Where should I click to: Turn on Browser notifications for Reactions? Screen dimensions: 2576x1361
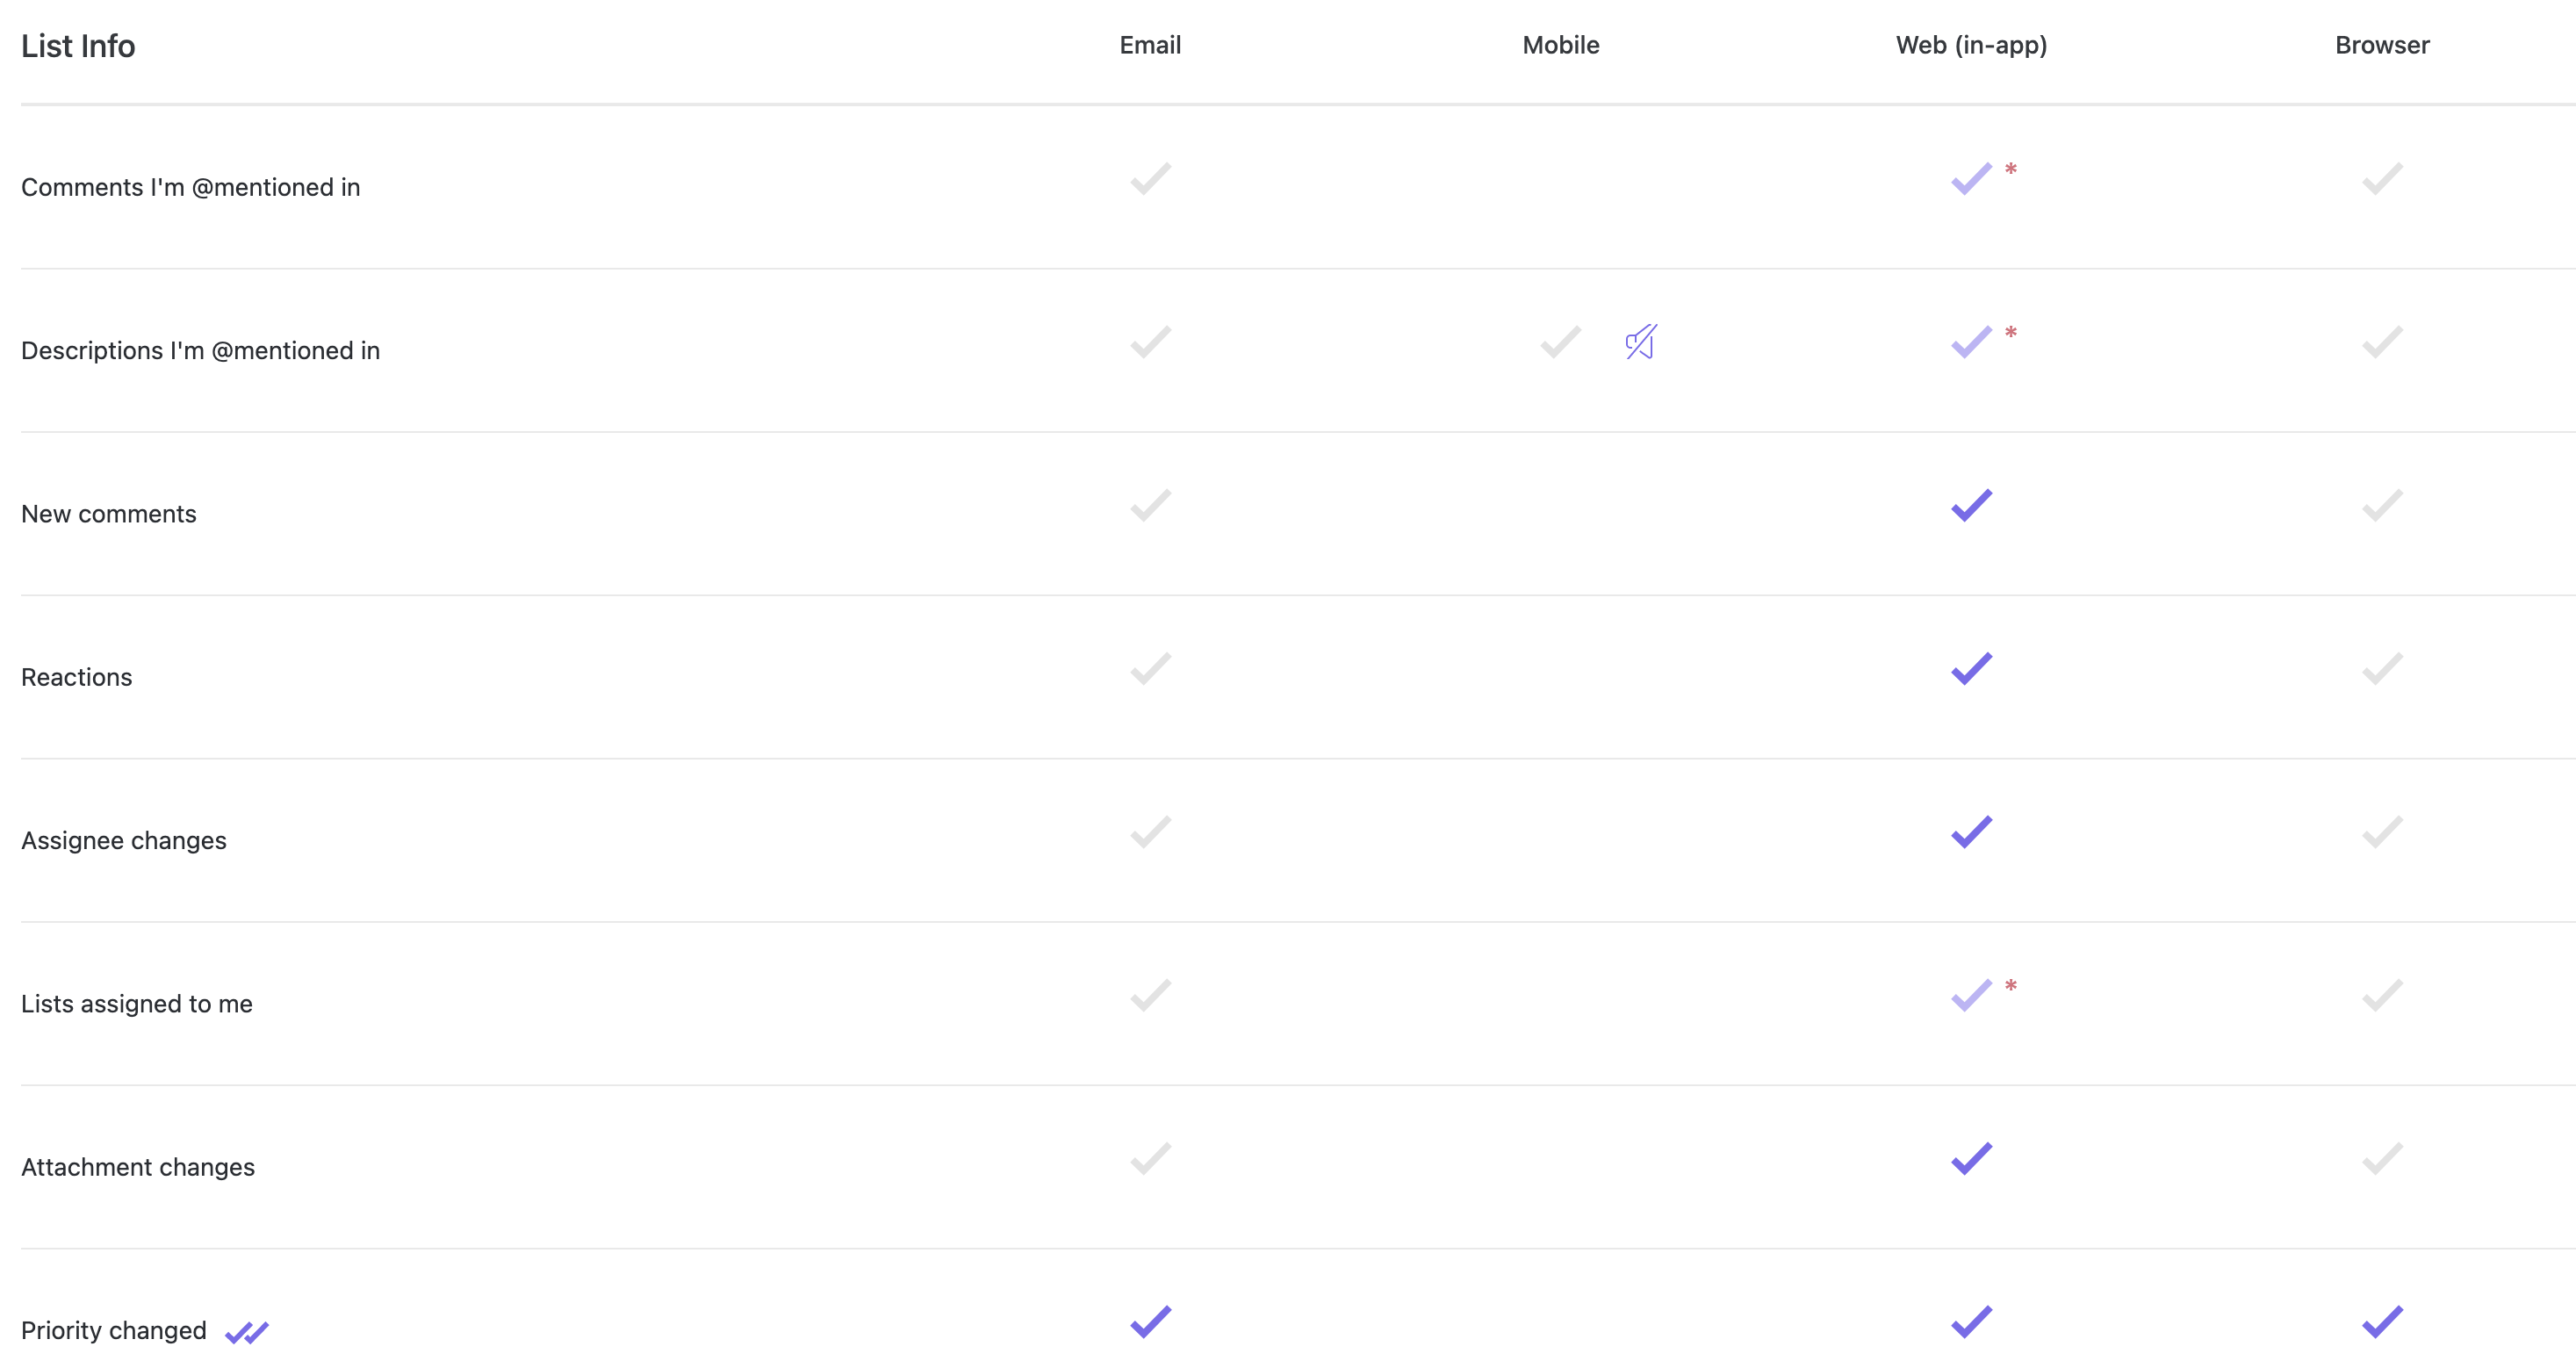2382,669
